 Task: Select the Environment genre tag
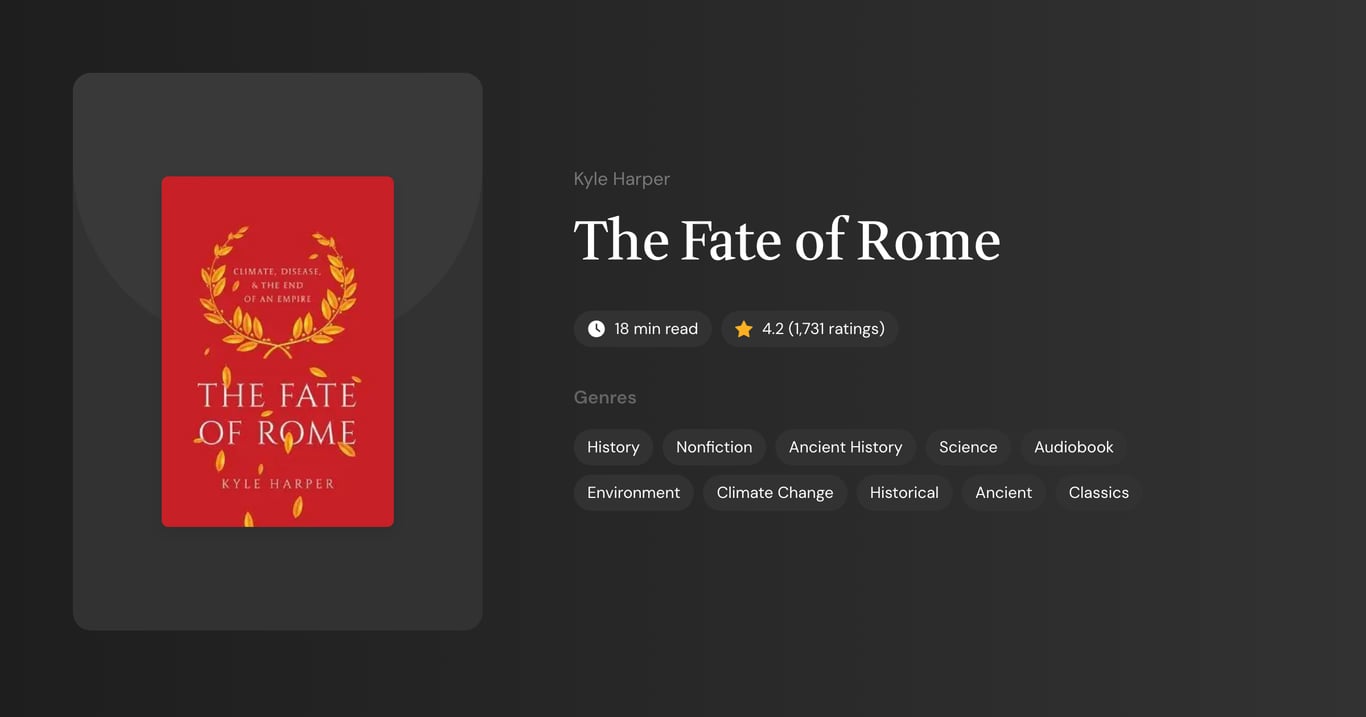point(634,493)
